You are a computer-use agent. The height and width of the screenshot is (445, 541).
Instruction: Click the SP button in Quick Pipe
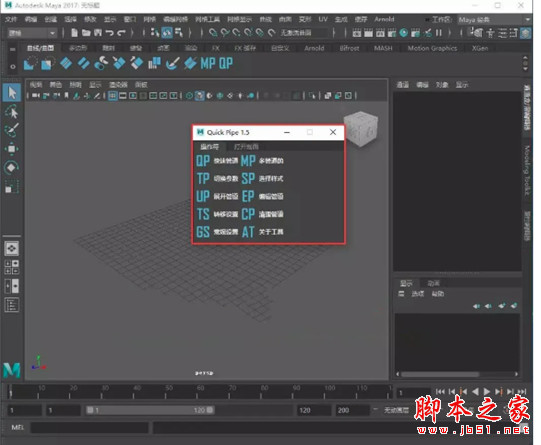point(248,178)
